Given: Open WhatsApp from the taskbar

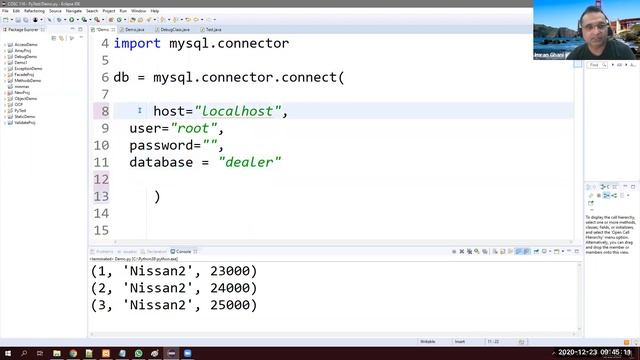Looking at the screenshot, I should click(138, 353).
